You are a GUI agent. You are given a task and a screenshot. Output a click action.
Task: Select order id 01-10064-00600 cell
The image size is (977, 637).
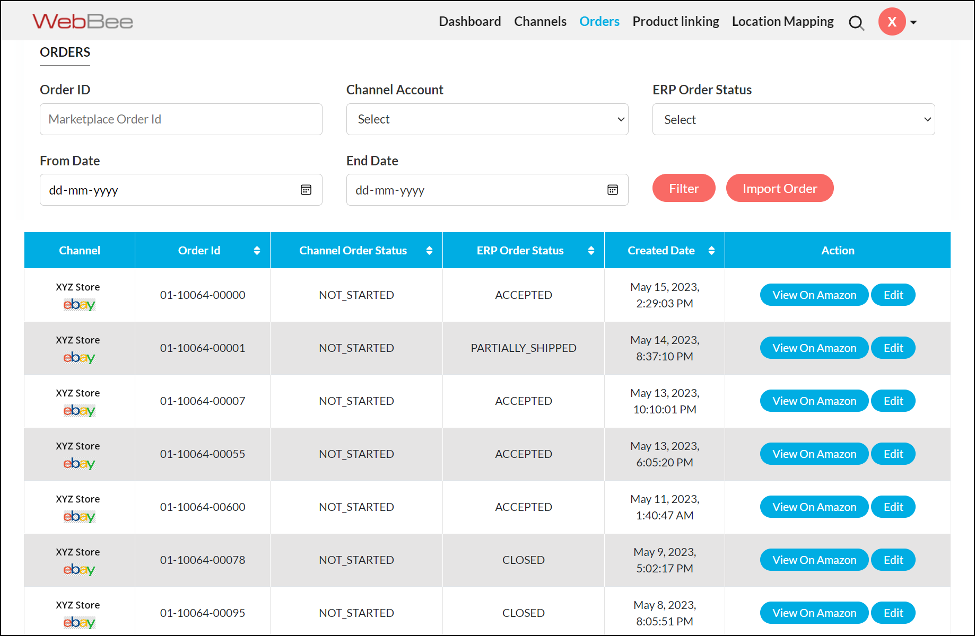[203, 507]
